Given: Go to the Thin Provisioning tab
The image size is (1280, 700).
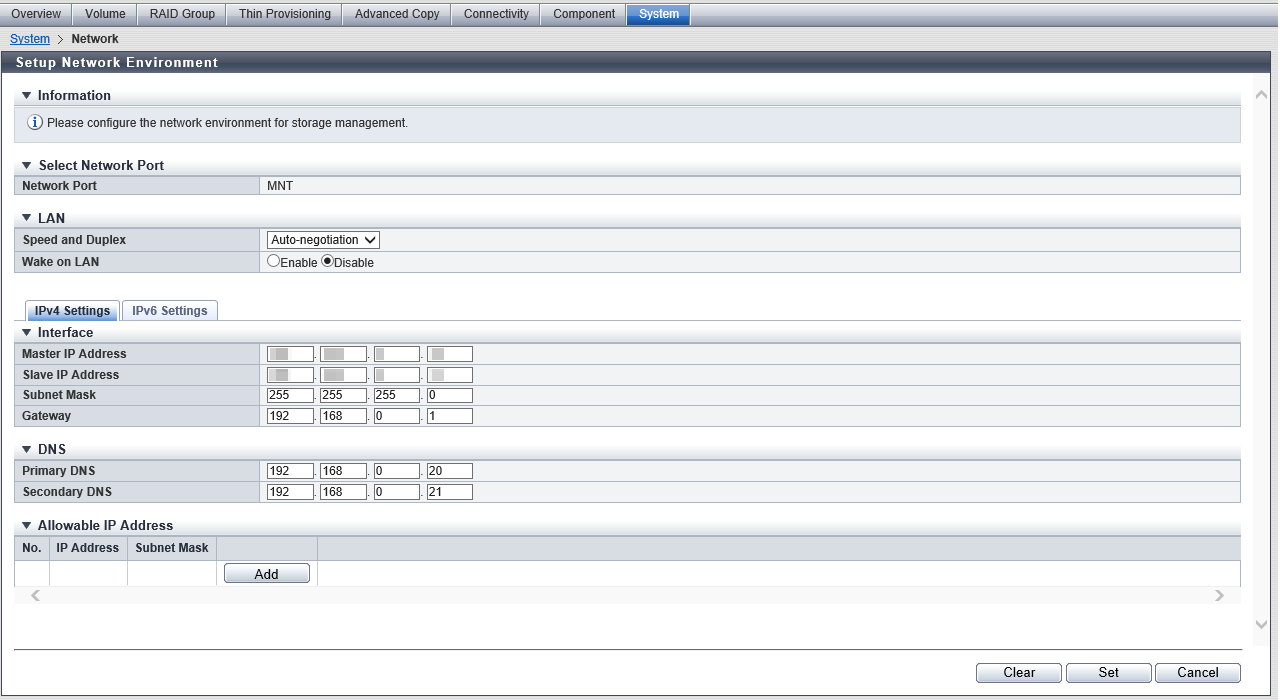Looking at the screenshot, I should (x=285, y=14).
